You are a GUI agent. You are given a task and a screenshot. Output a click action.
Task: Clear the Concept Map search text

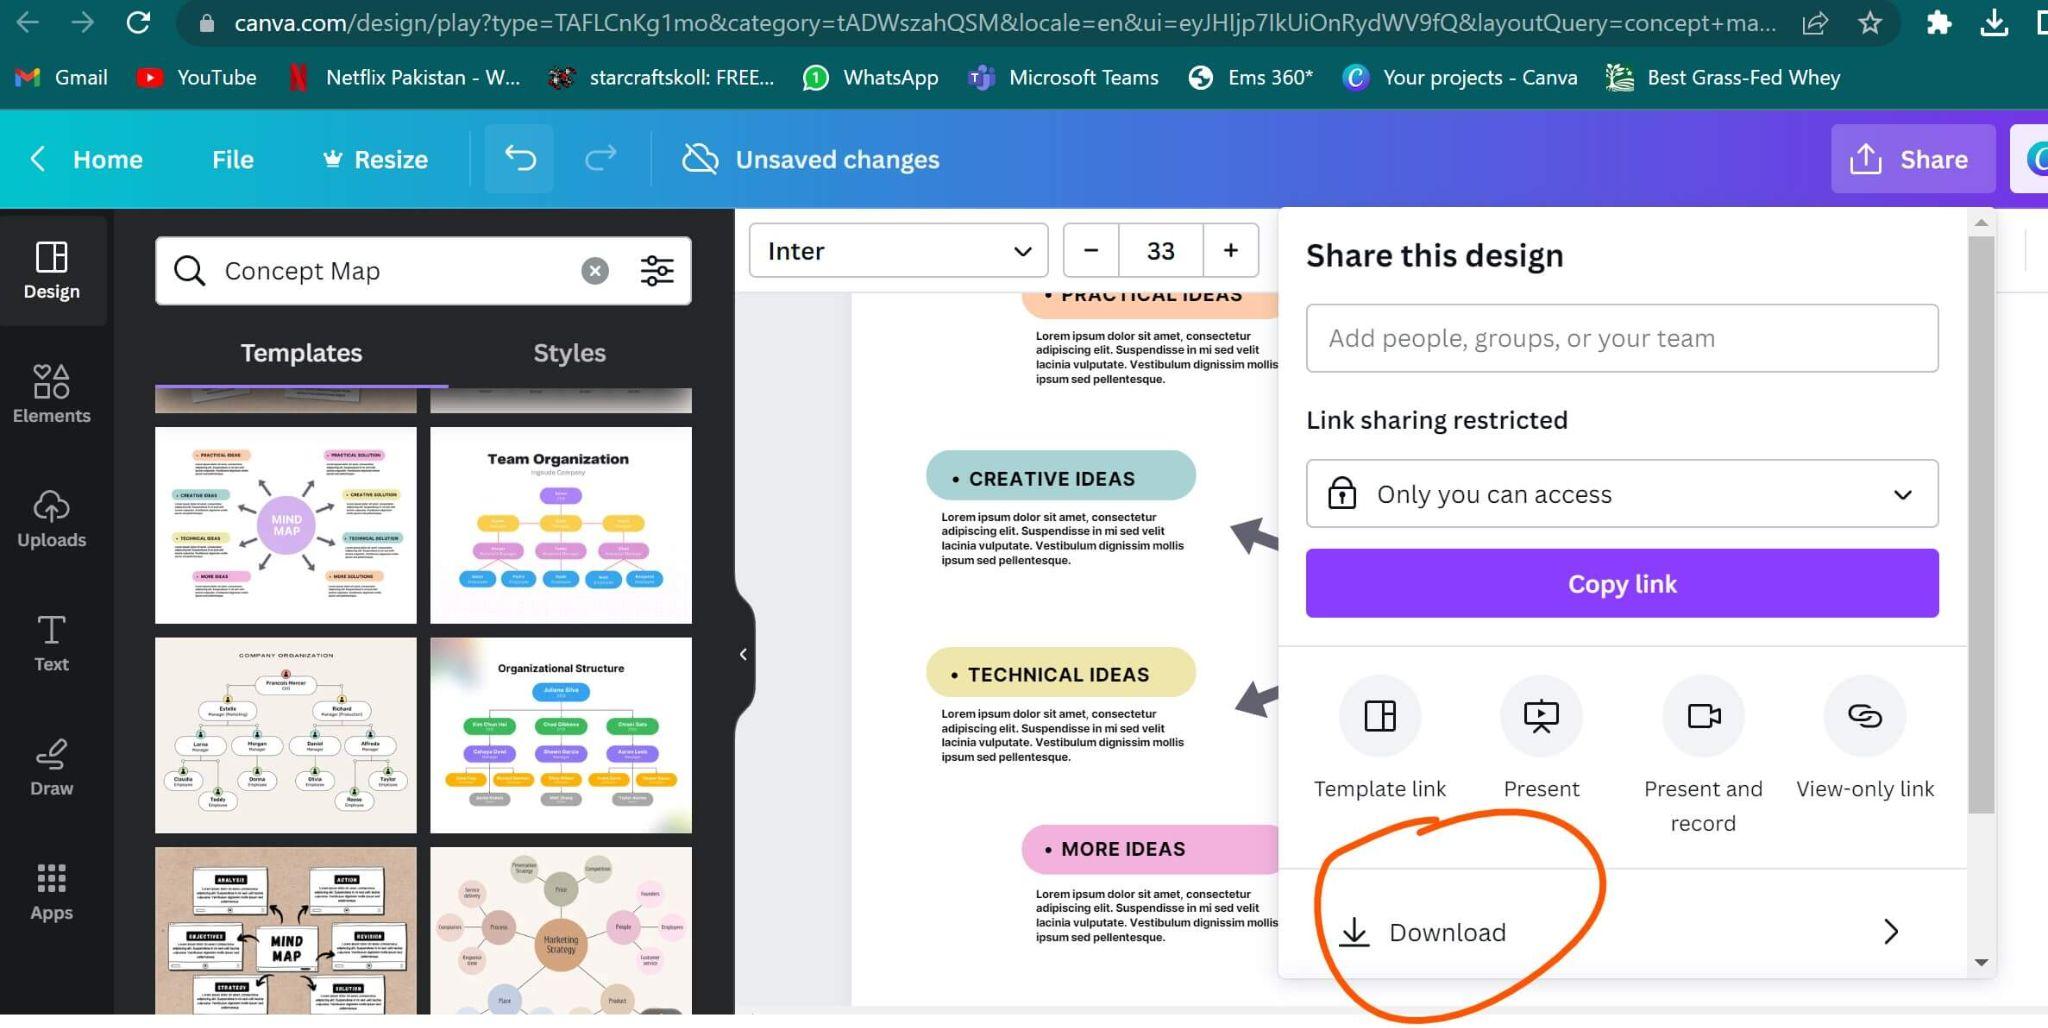pos(595,271)
